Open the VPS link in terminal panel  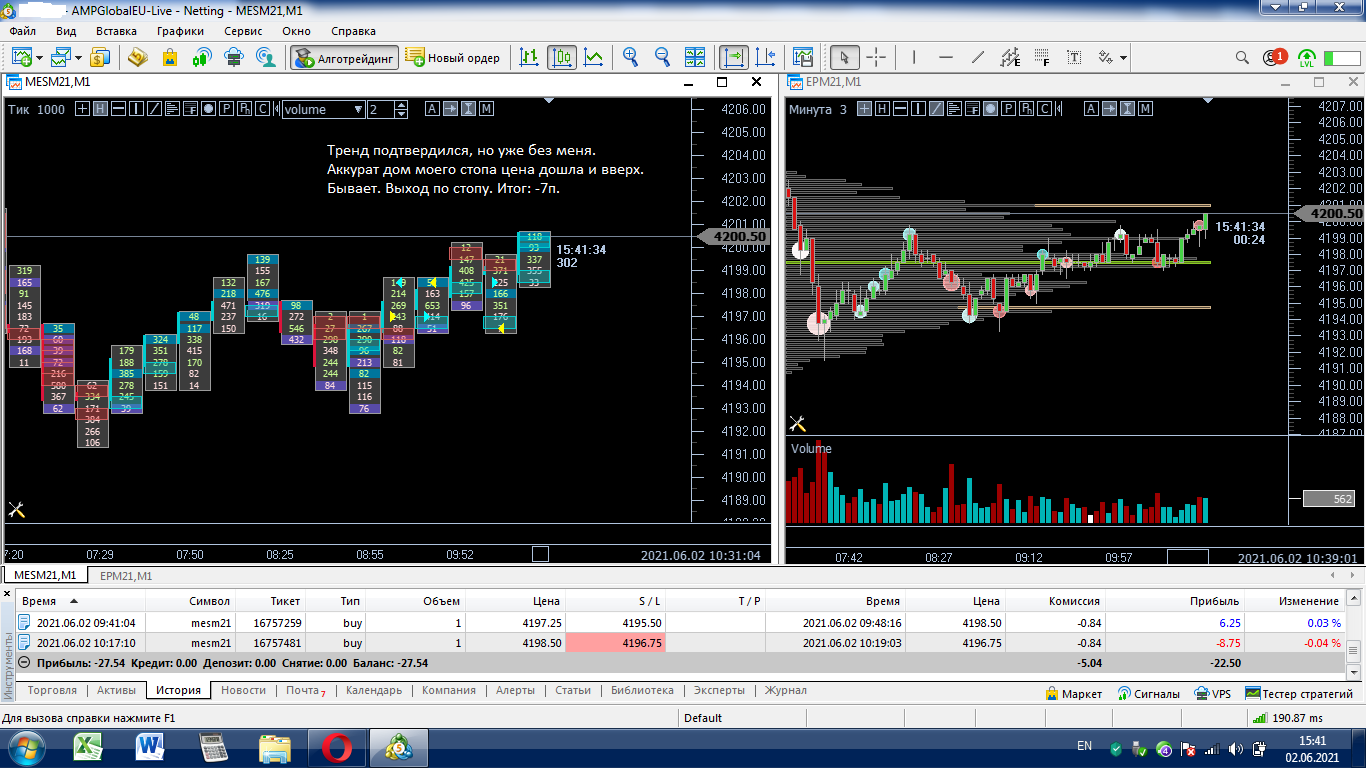1213,693
